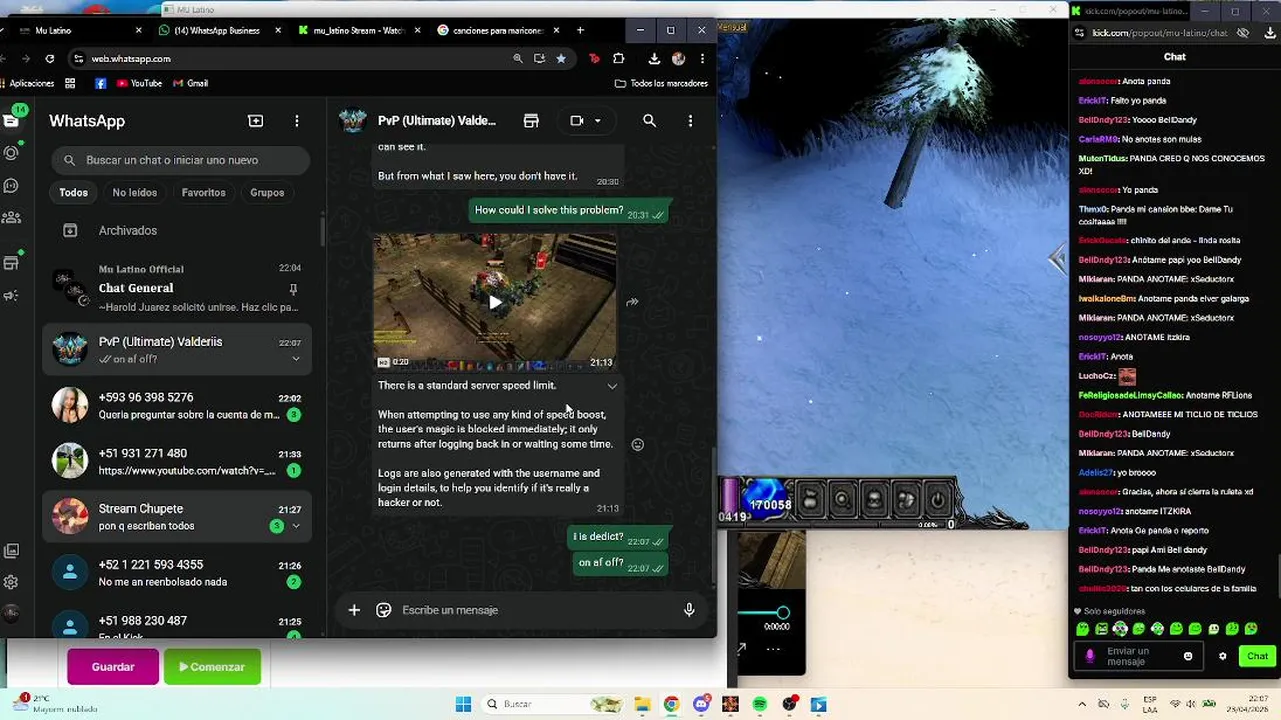Image resolution: width=1281 pixels, height=720 pixels.
Task: Select the Grupos chat filter
Action: pyautogui.click(x=267, y=192)
